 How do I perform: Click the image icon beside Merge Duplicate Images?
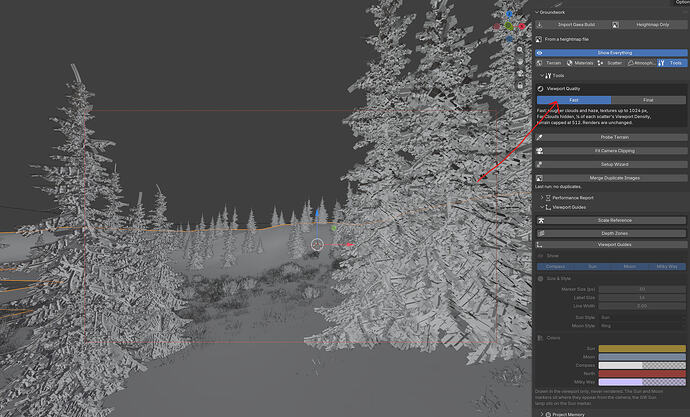(540, 178)
